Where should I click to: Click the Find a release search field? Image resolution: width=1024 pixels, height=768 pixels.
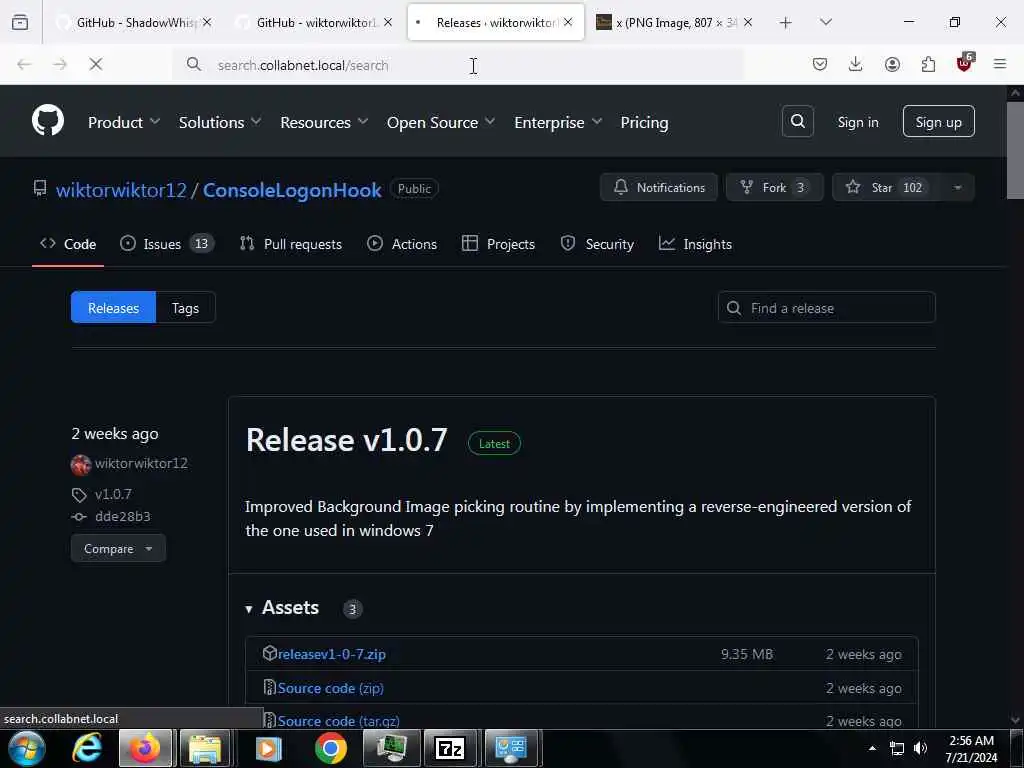[x=827, y=308]
